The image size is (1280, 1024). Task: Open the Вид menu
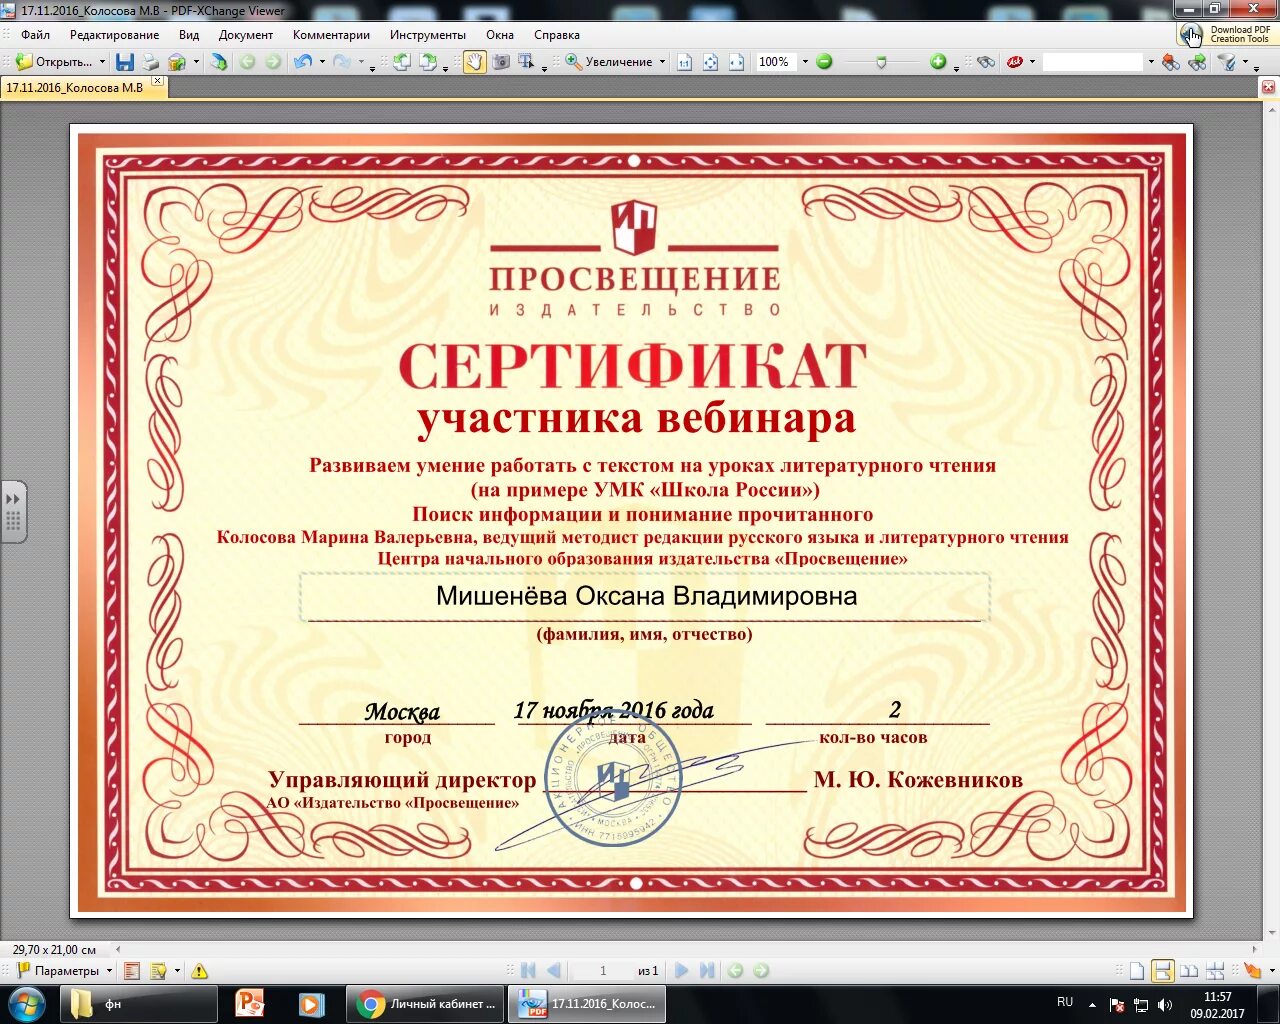[x=189, y=35]
